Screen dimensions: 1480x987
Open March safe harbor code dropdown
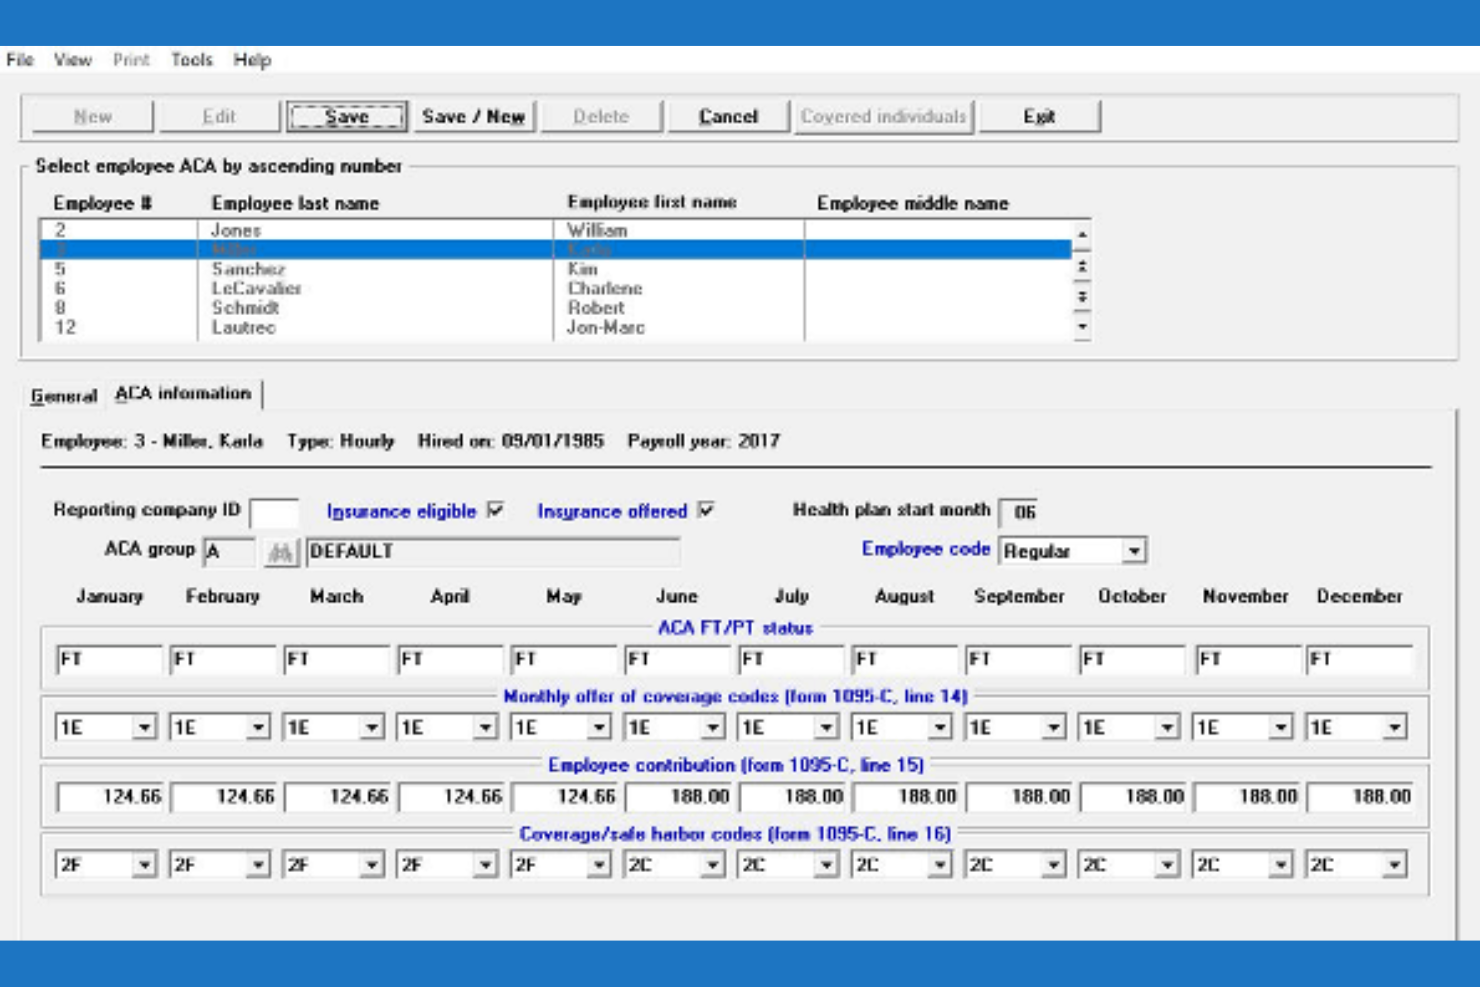pos(371,865)
